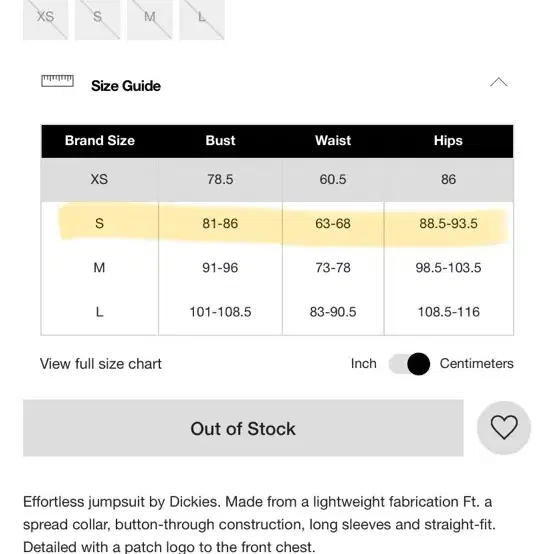
Task: Select the XS row in size table
Action: 277,180
